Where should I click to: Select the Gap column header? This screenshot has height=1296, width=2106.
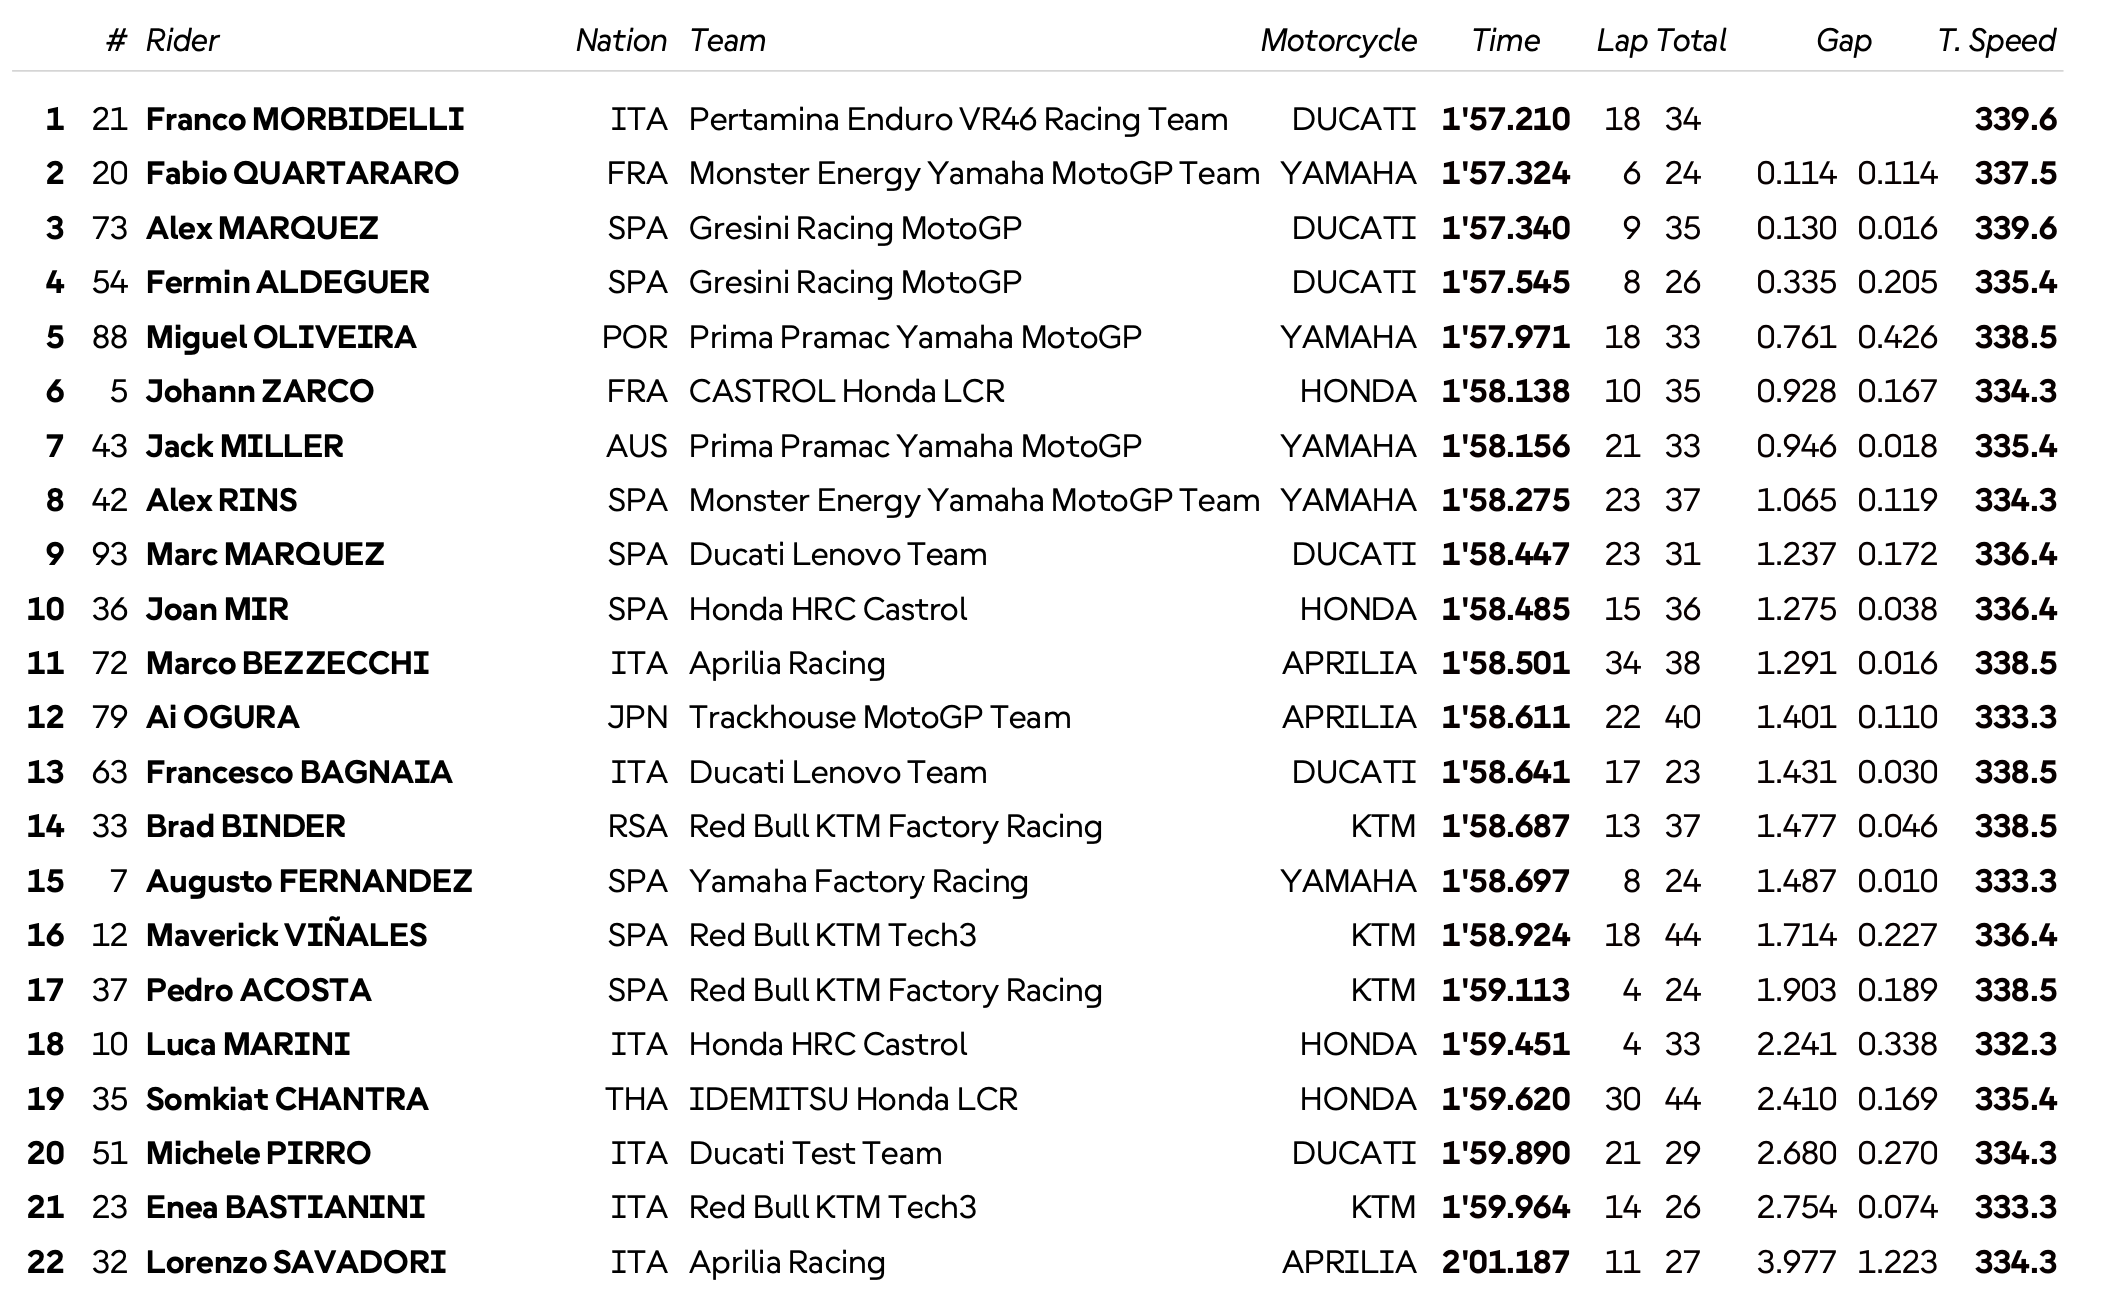coord(1843,40)
